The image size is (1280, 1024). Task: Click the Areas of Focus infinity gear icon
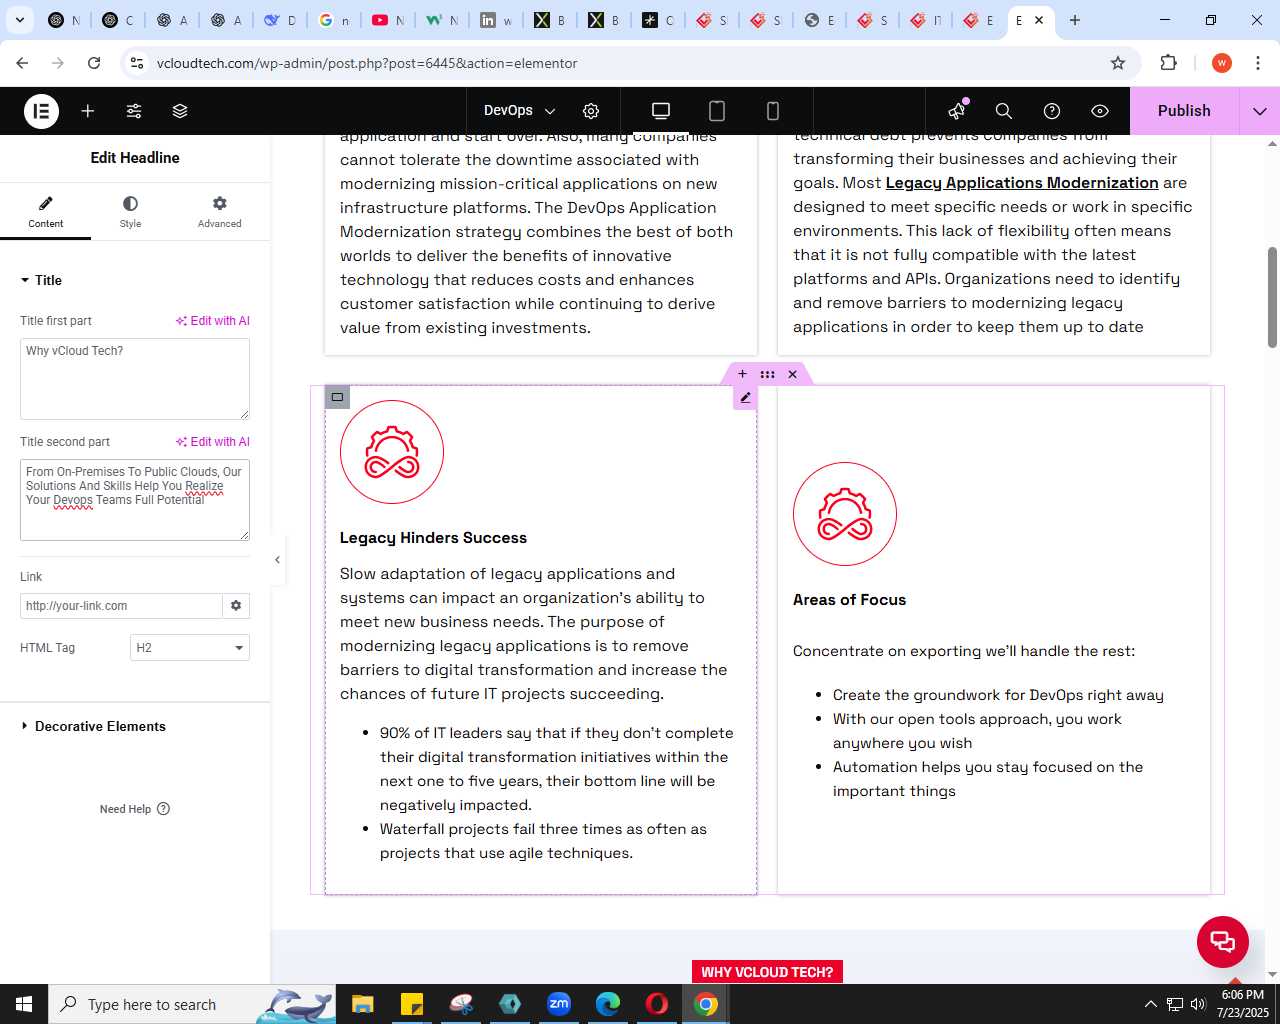[x=845, y=514]
